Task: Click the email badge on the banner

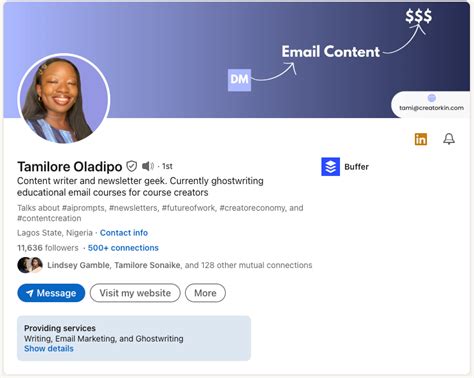Action: coord(431,104)
